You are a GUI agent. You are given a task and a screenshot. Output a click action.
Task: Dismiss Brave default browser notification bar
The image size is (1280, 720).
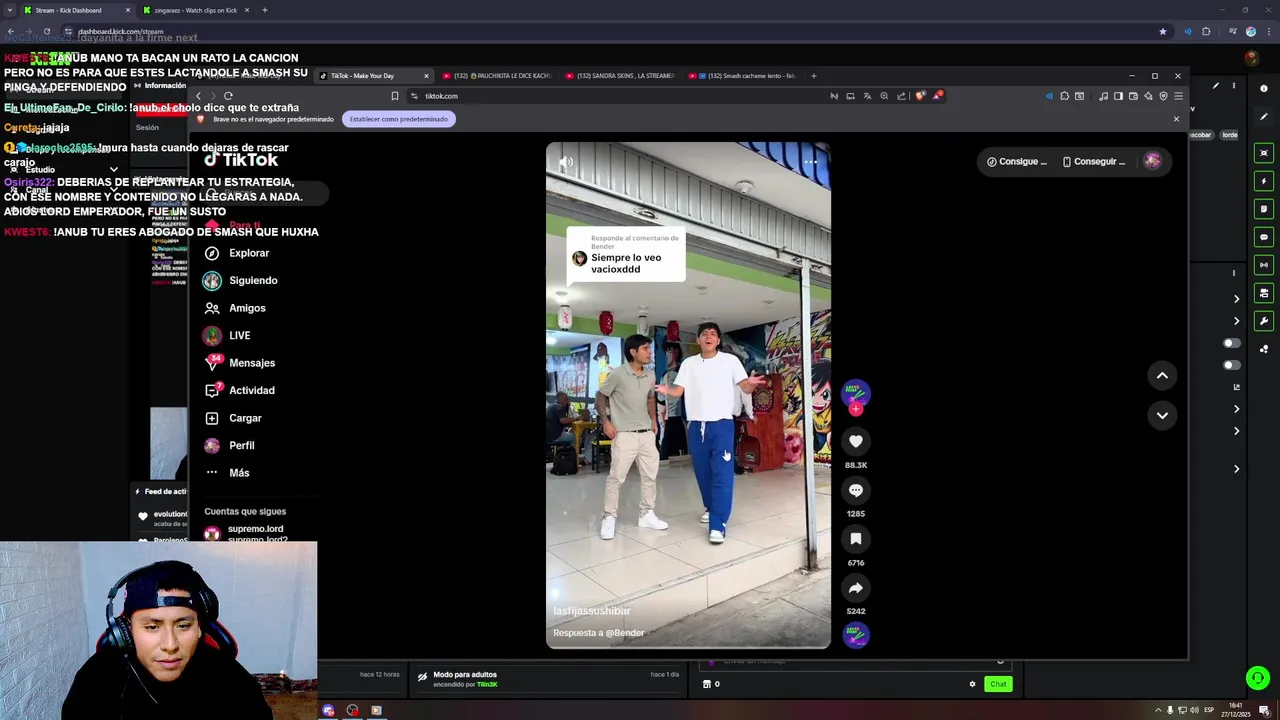tap(1176, 119)
